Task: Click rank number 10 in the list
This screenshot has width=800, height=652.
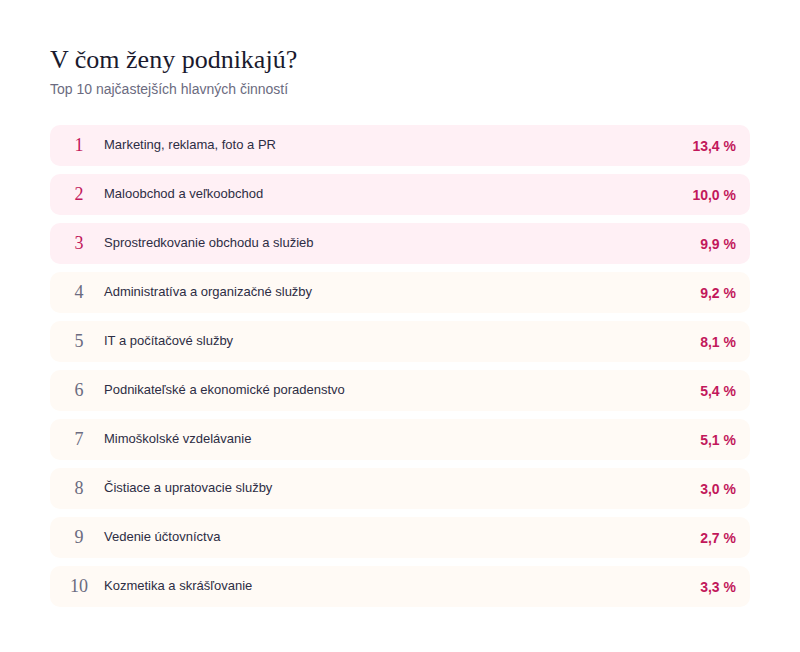Action: [79, 586]
